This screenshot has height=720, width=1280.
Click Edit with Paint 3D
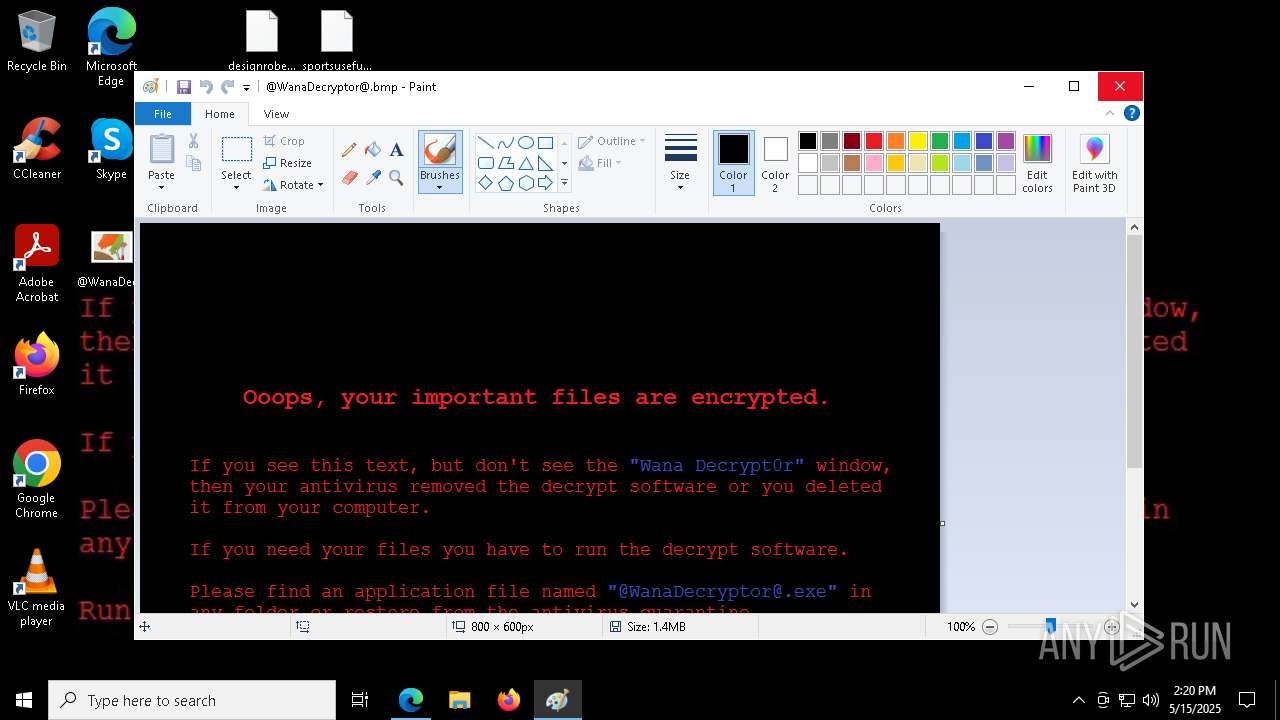(1094, 164)
